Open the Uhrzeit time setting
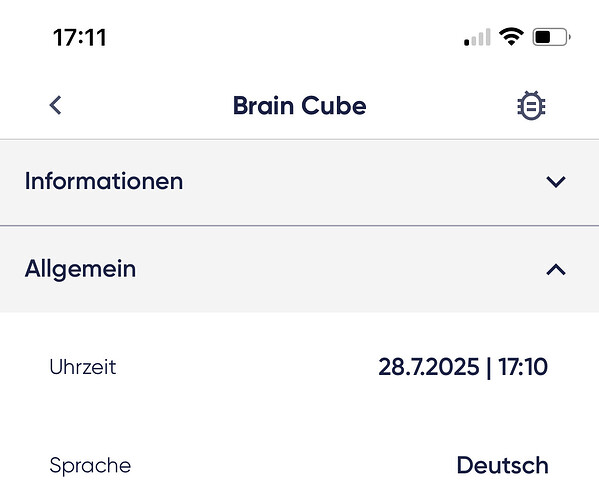Screen dimensions: 599x499 [x=300, y=367]
